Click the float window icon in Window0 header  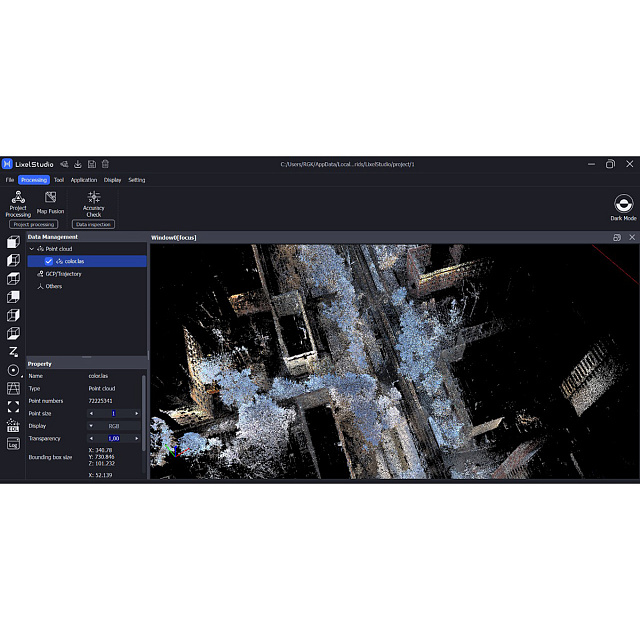(x=617, y=238)
